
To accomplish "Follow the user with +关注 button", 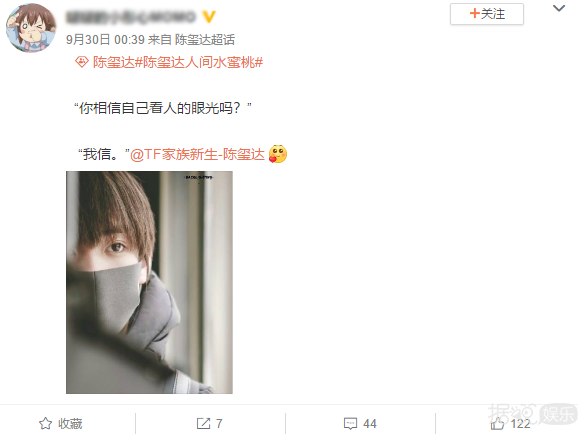I will 487,14.
